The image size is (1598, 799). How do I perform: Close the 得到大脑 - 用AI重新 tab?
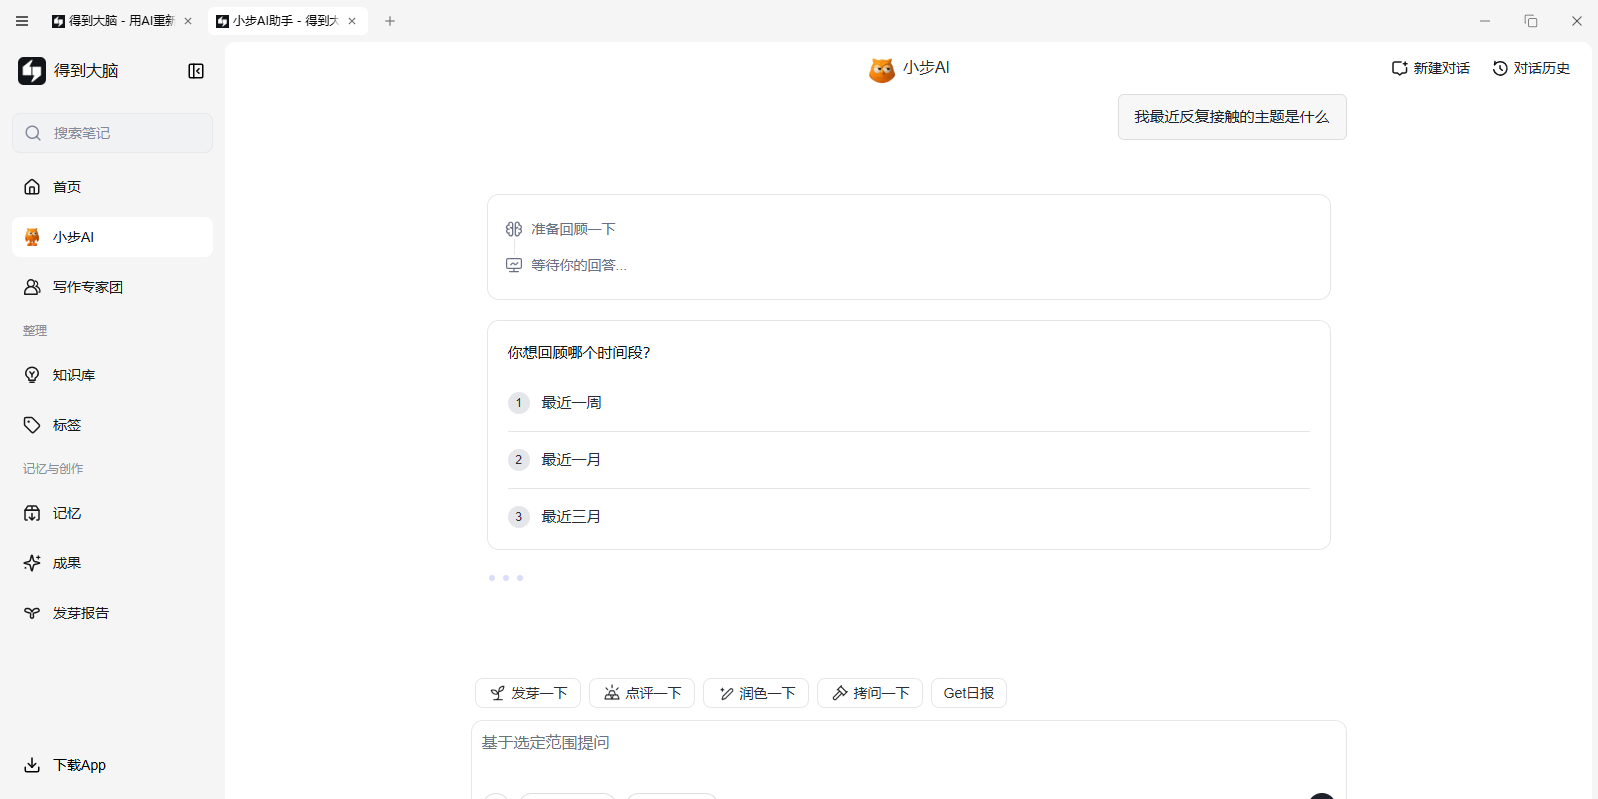pyautogui.click(x=188, y=21)
